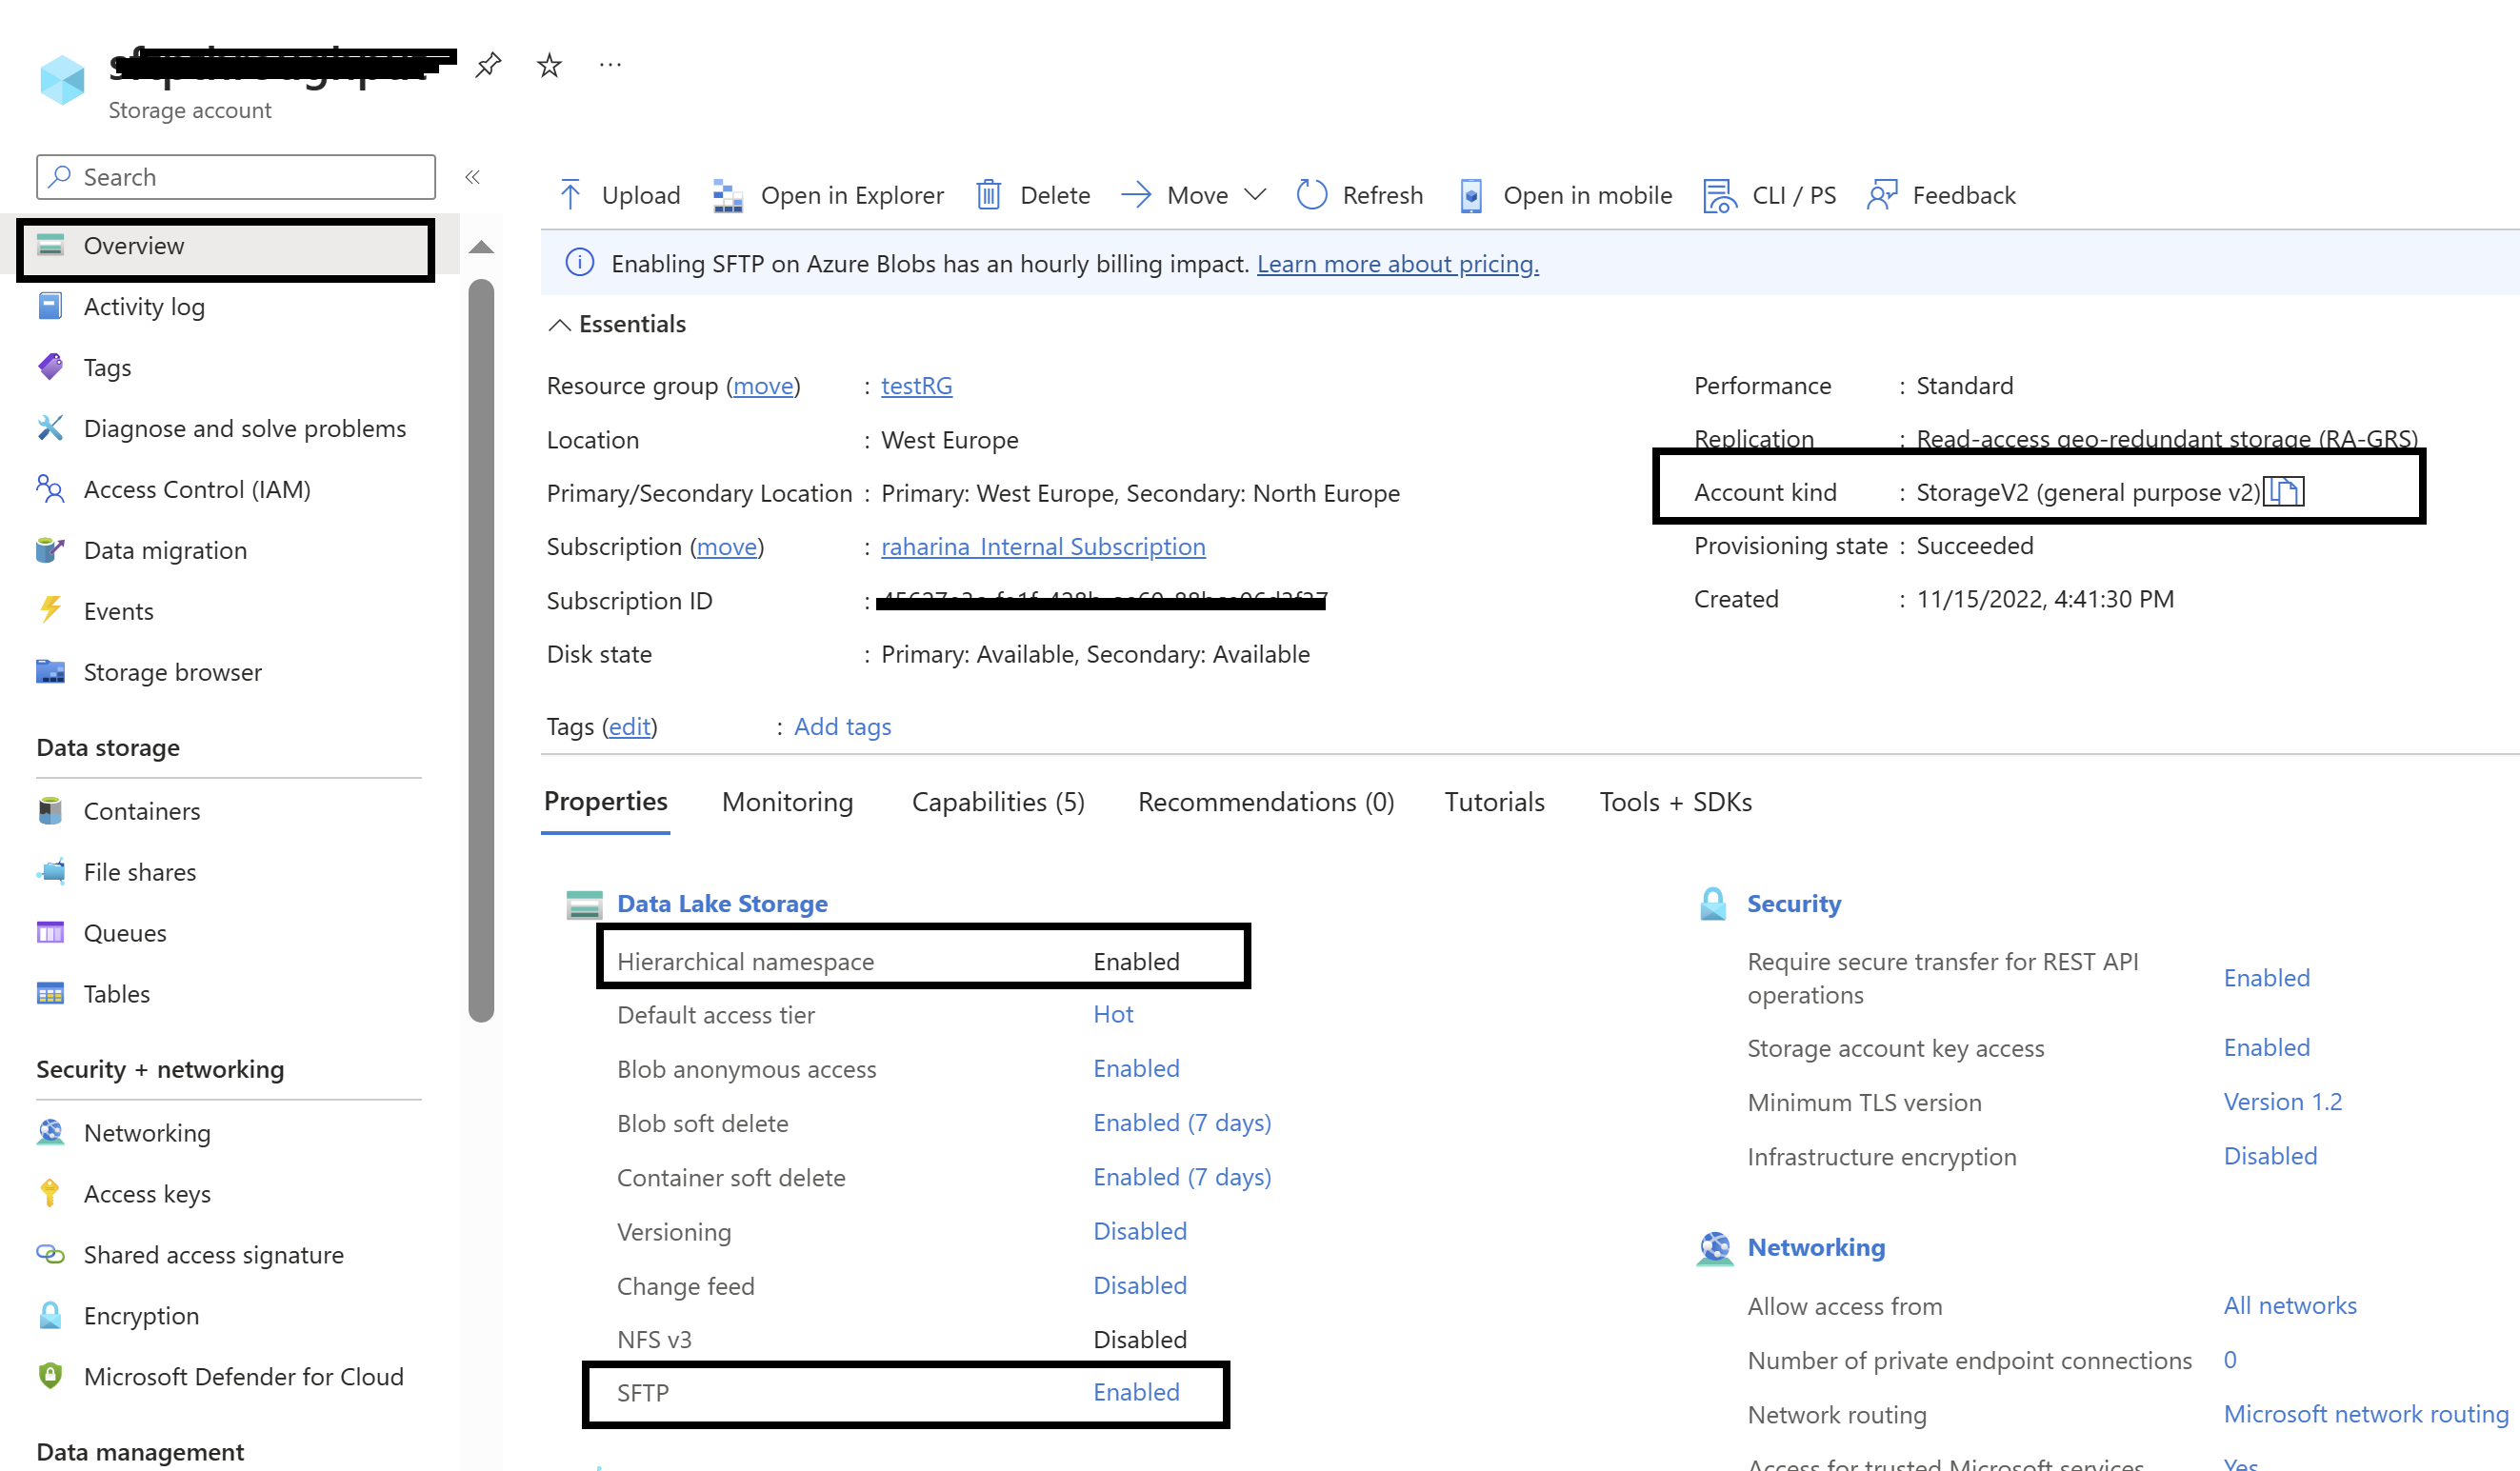Click move link next to Subscription
Viewport: 2520px width, 1471px height.
pos(727,547)
